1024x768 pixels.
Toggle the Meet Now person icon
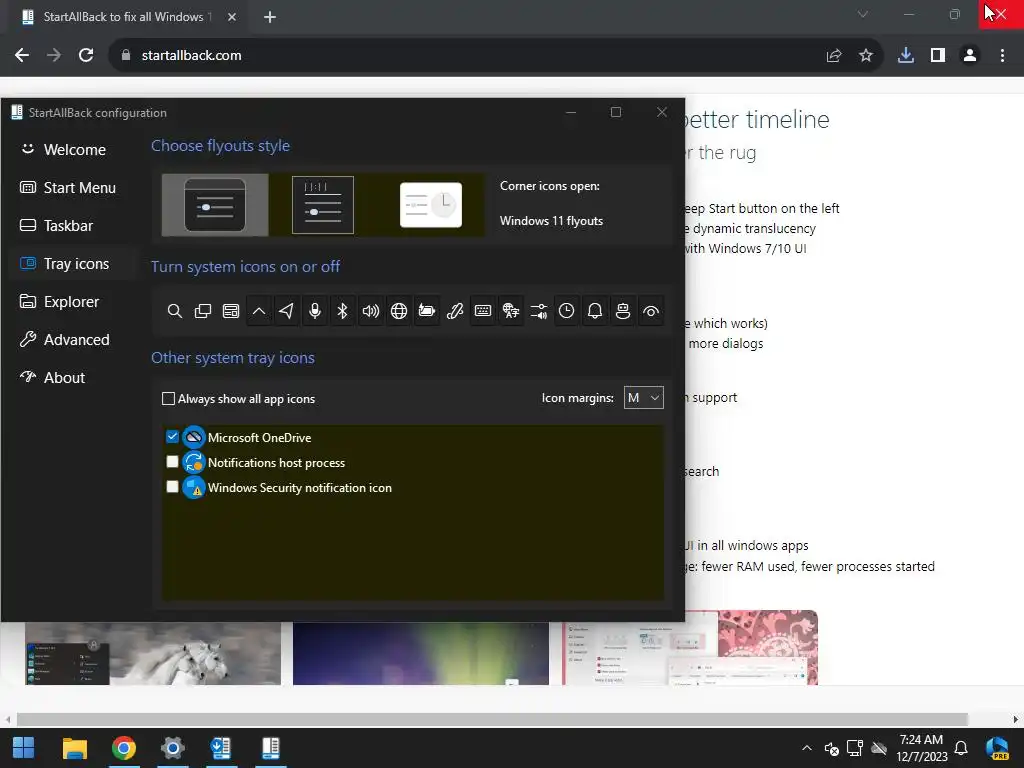click(x=623, y=312)
